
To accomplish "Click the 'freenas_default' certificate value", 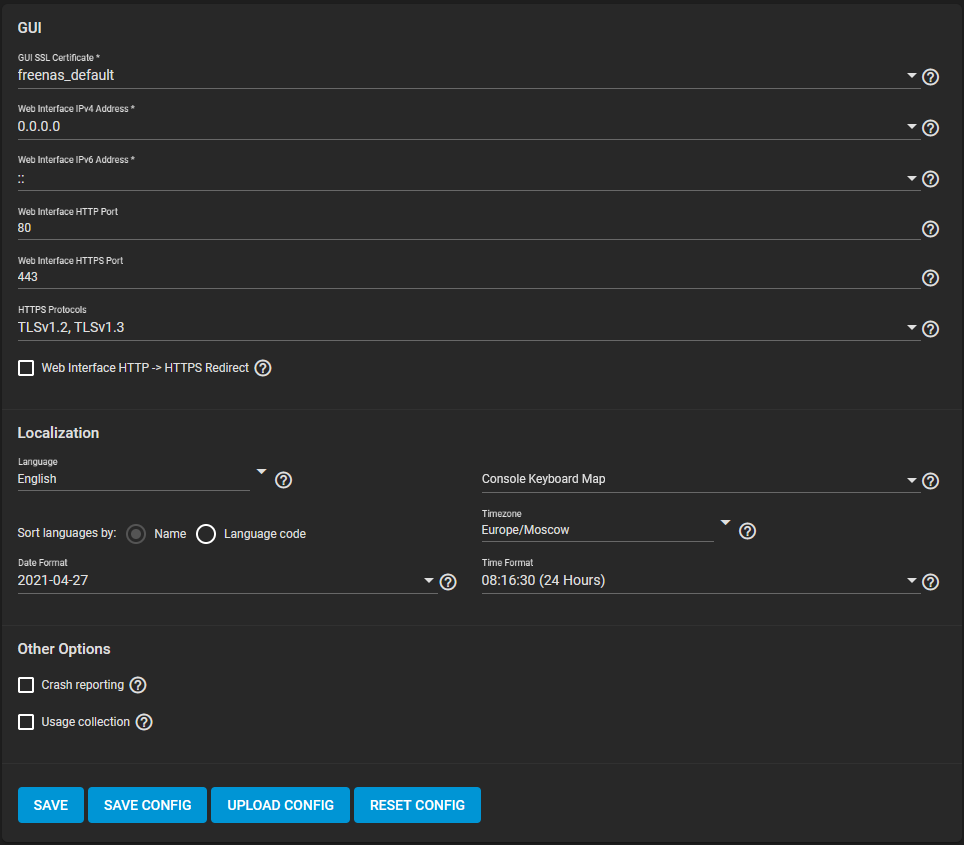I will tap(66, 75).
